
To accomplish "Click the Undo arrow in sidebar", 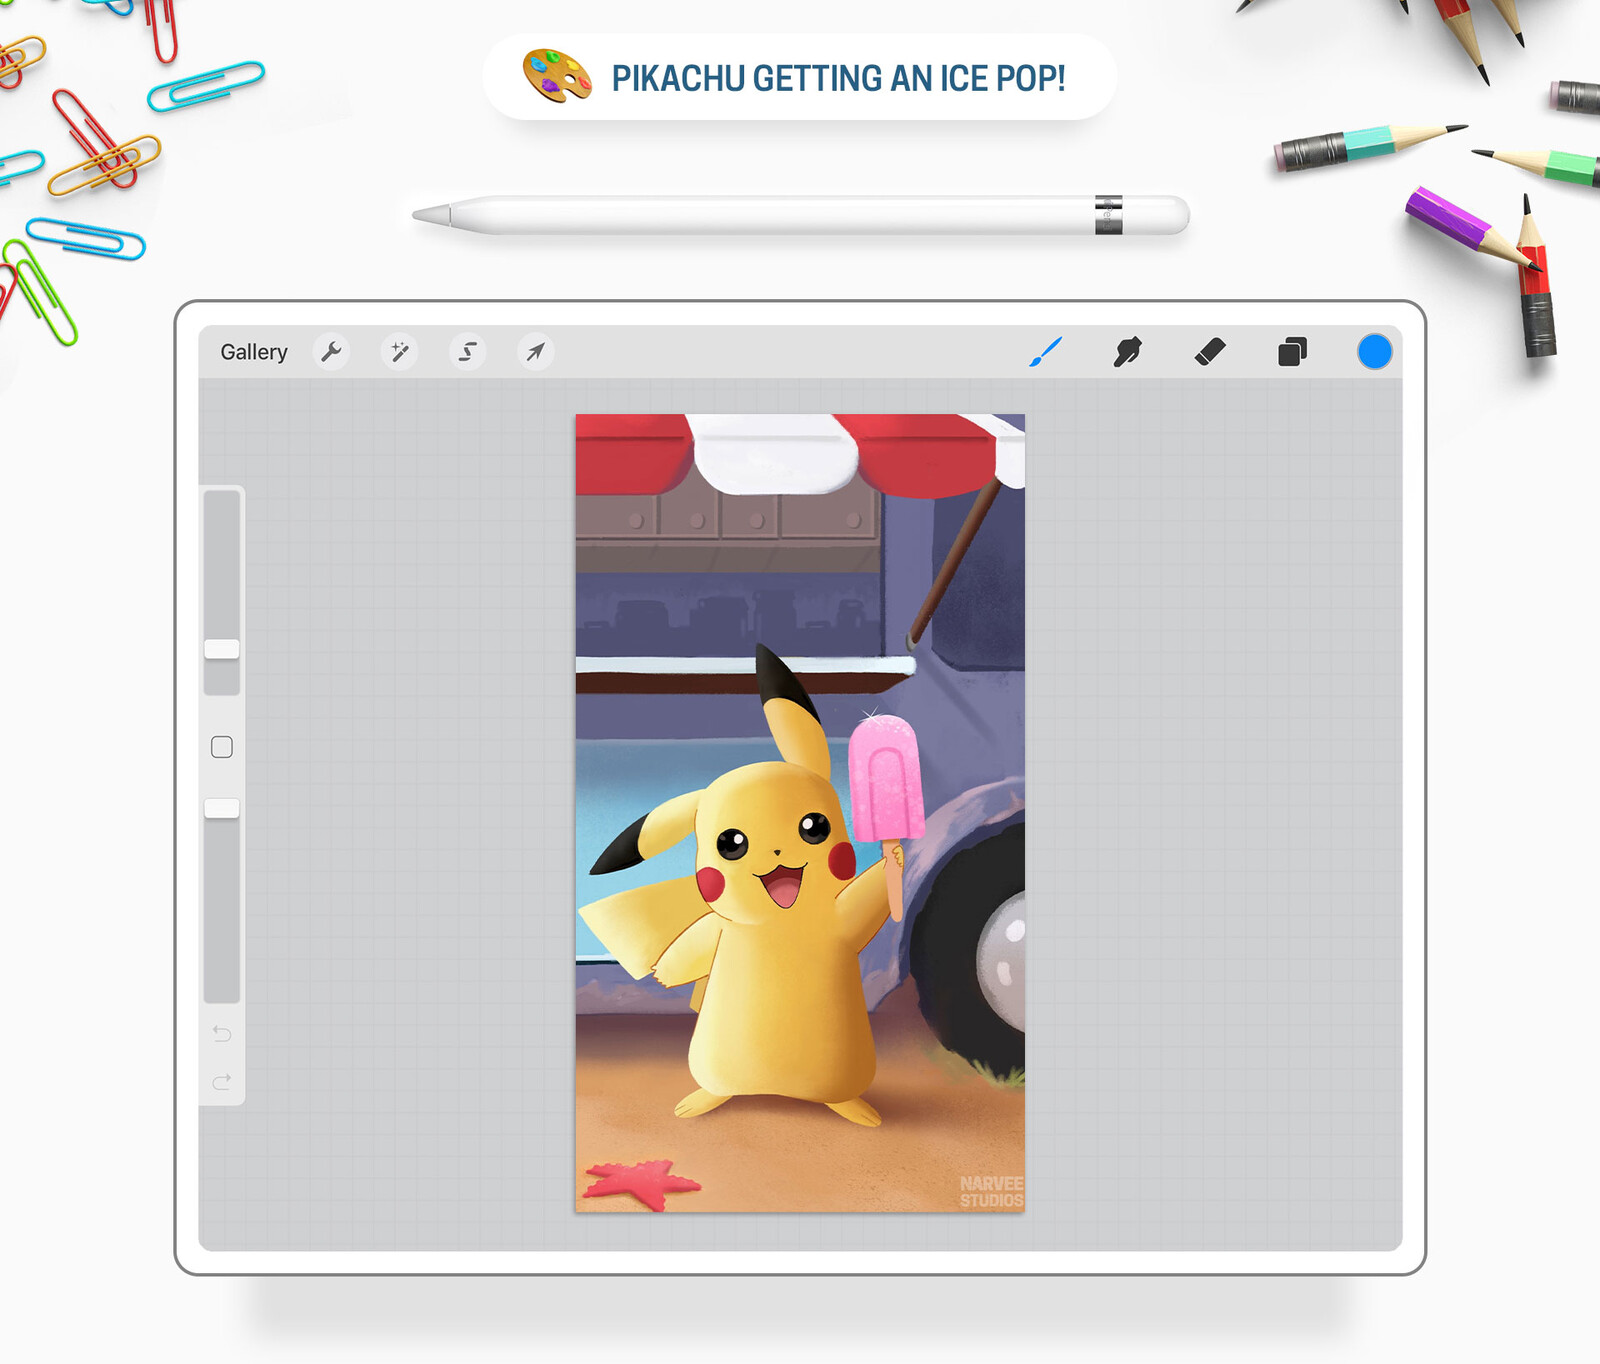I will click(x=222, y=1033).
